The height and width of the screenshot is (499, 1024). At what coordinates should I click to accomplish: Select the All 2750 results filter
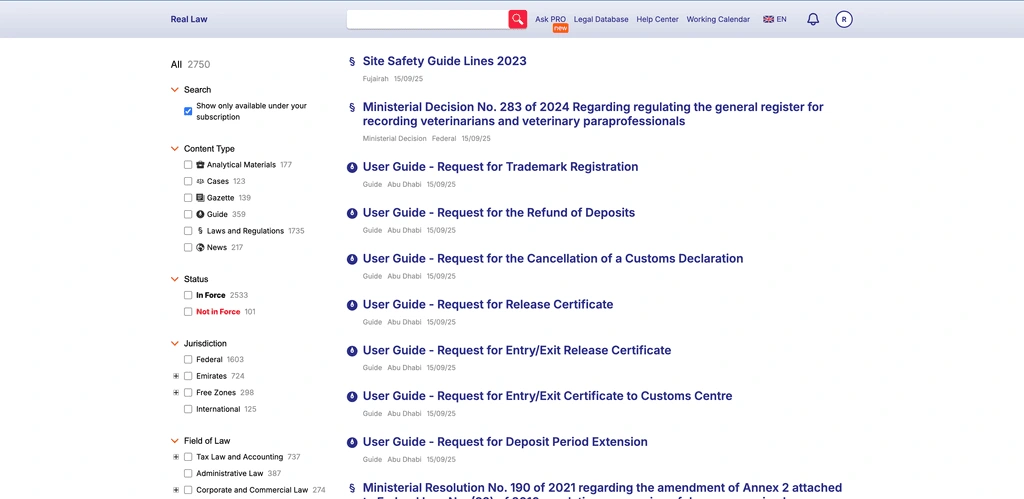190,65
